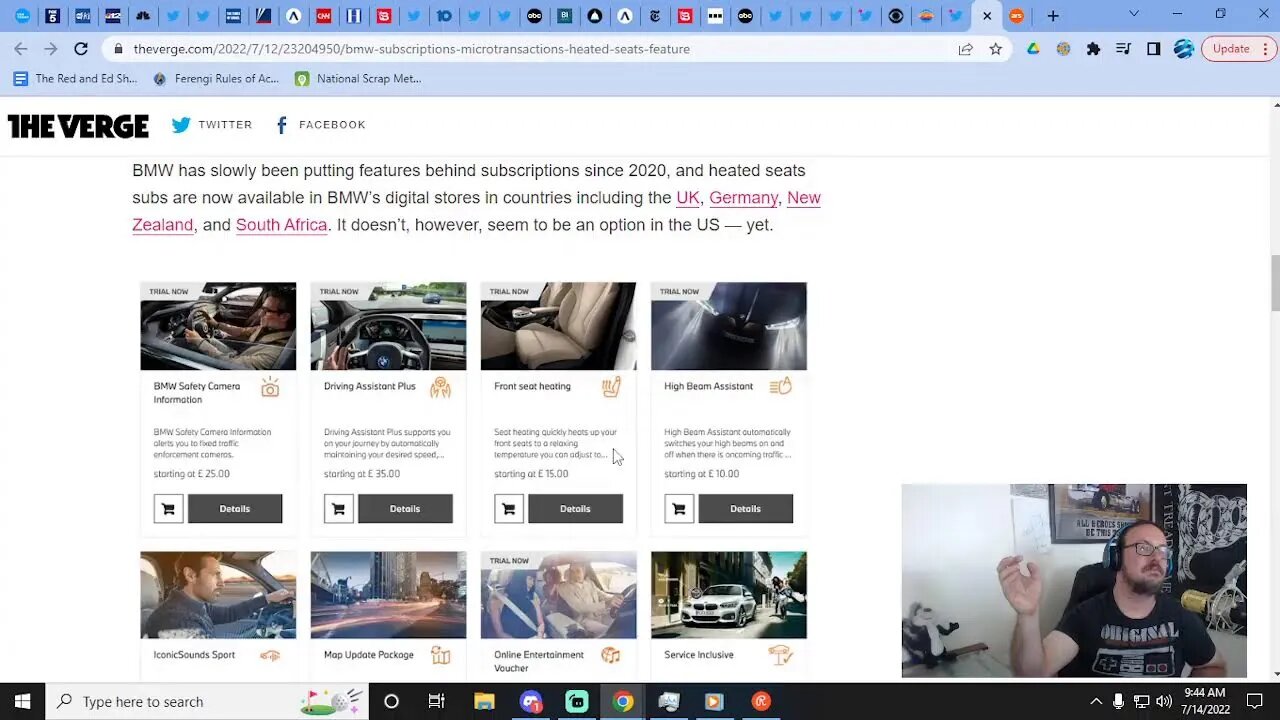Viewport: 1280px width, 720px height.
Task: Open the Extensions puzzle icon
Action: tap(1093, 49)
